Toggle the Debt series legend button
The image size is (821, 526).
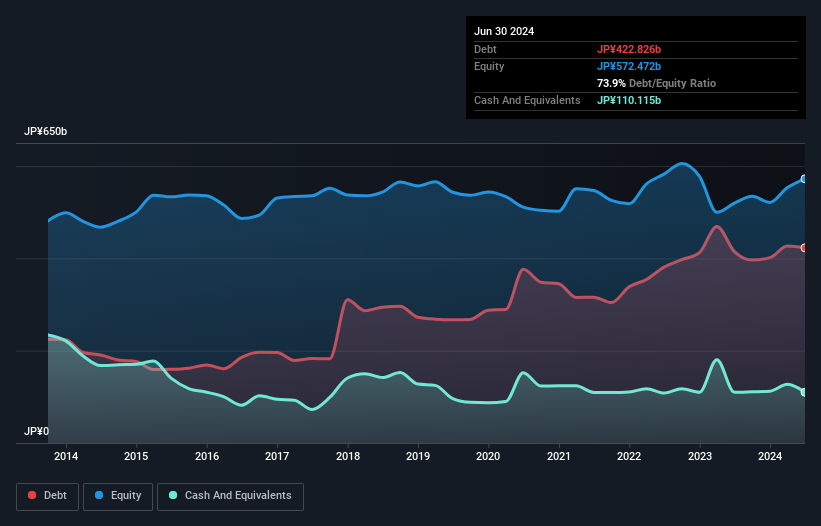tap(48, 496)
